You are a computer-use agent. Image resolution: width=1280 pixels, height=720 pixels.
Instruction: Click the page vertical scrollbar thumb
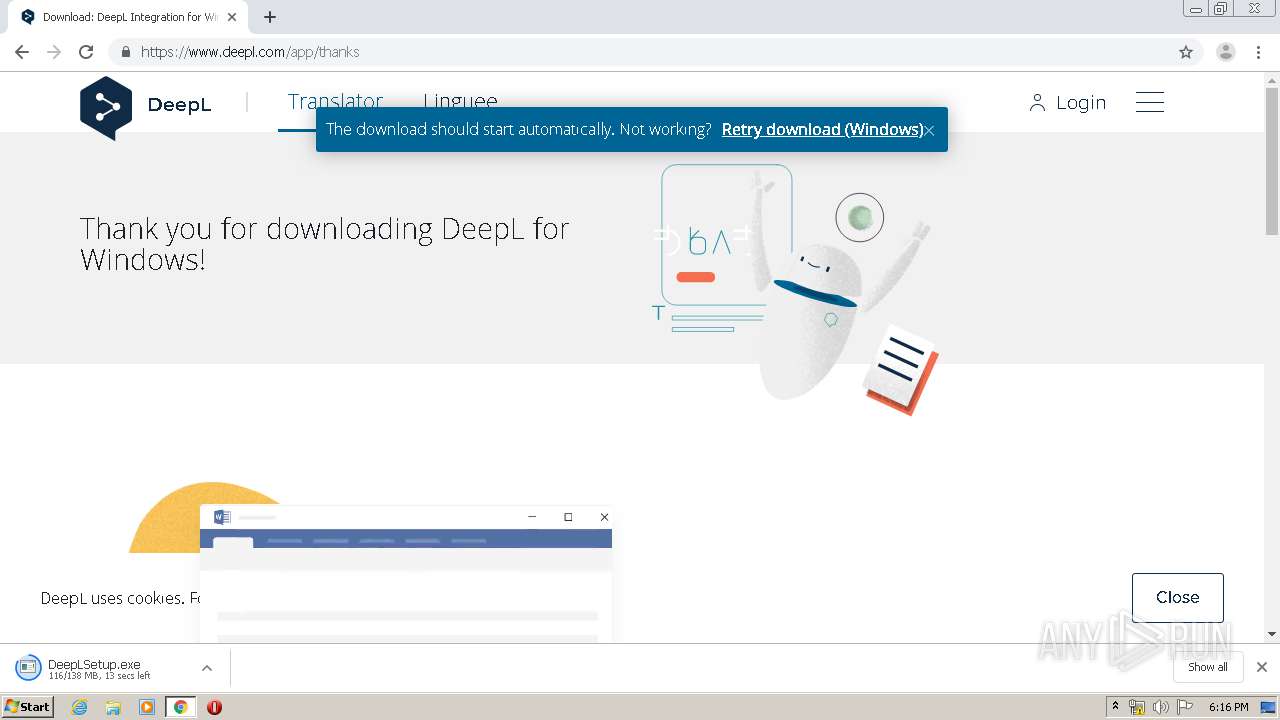pyautogui.click(x=1272, y=163)
